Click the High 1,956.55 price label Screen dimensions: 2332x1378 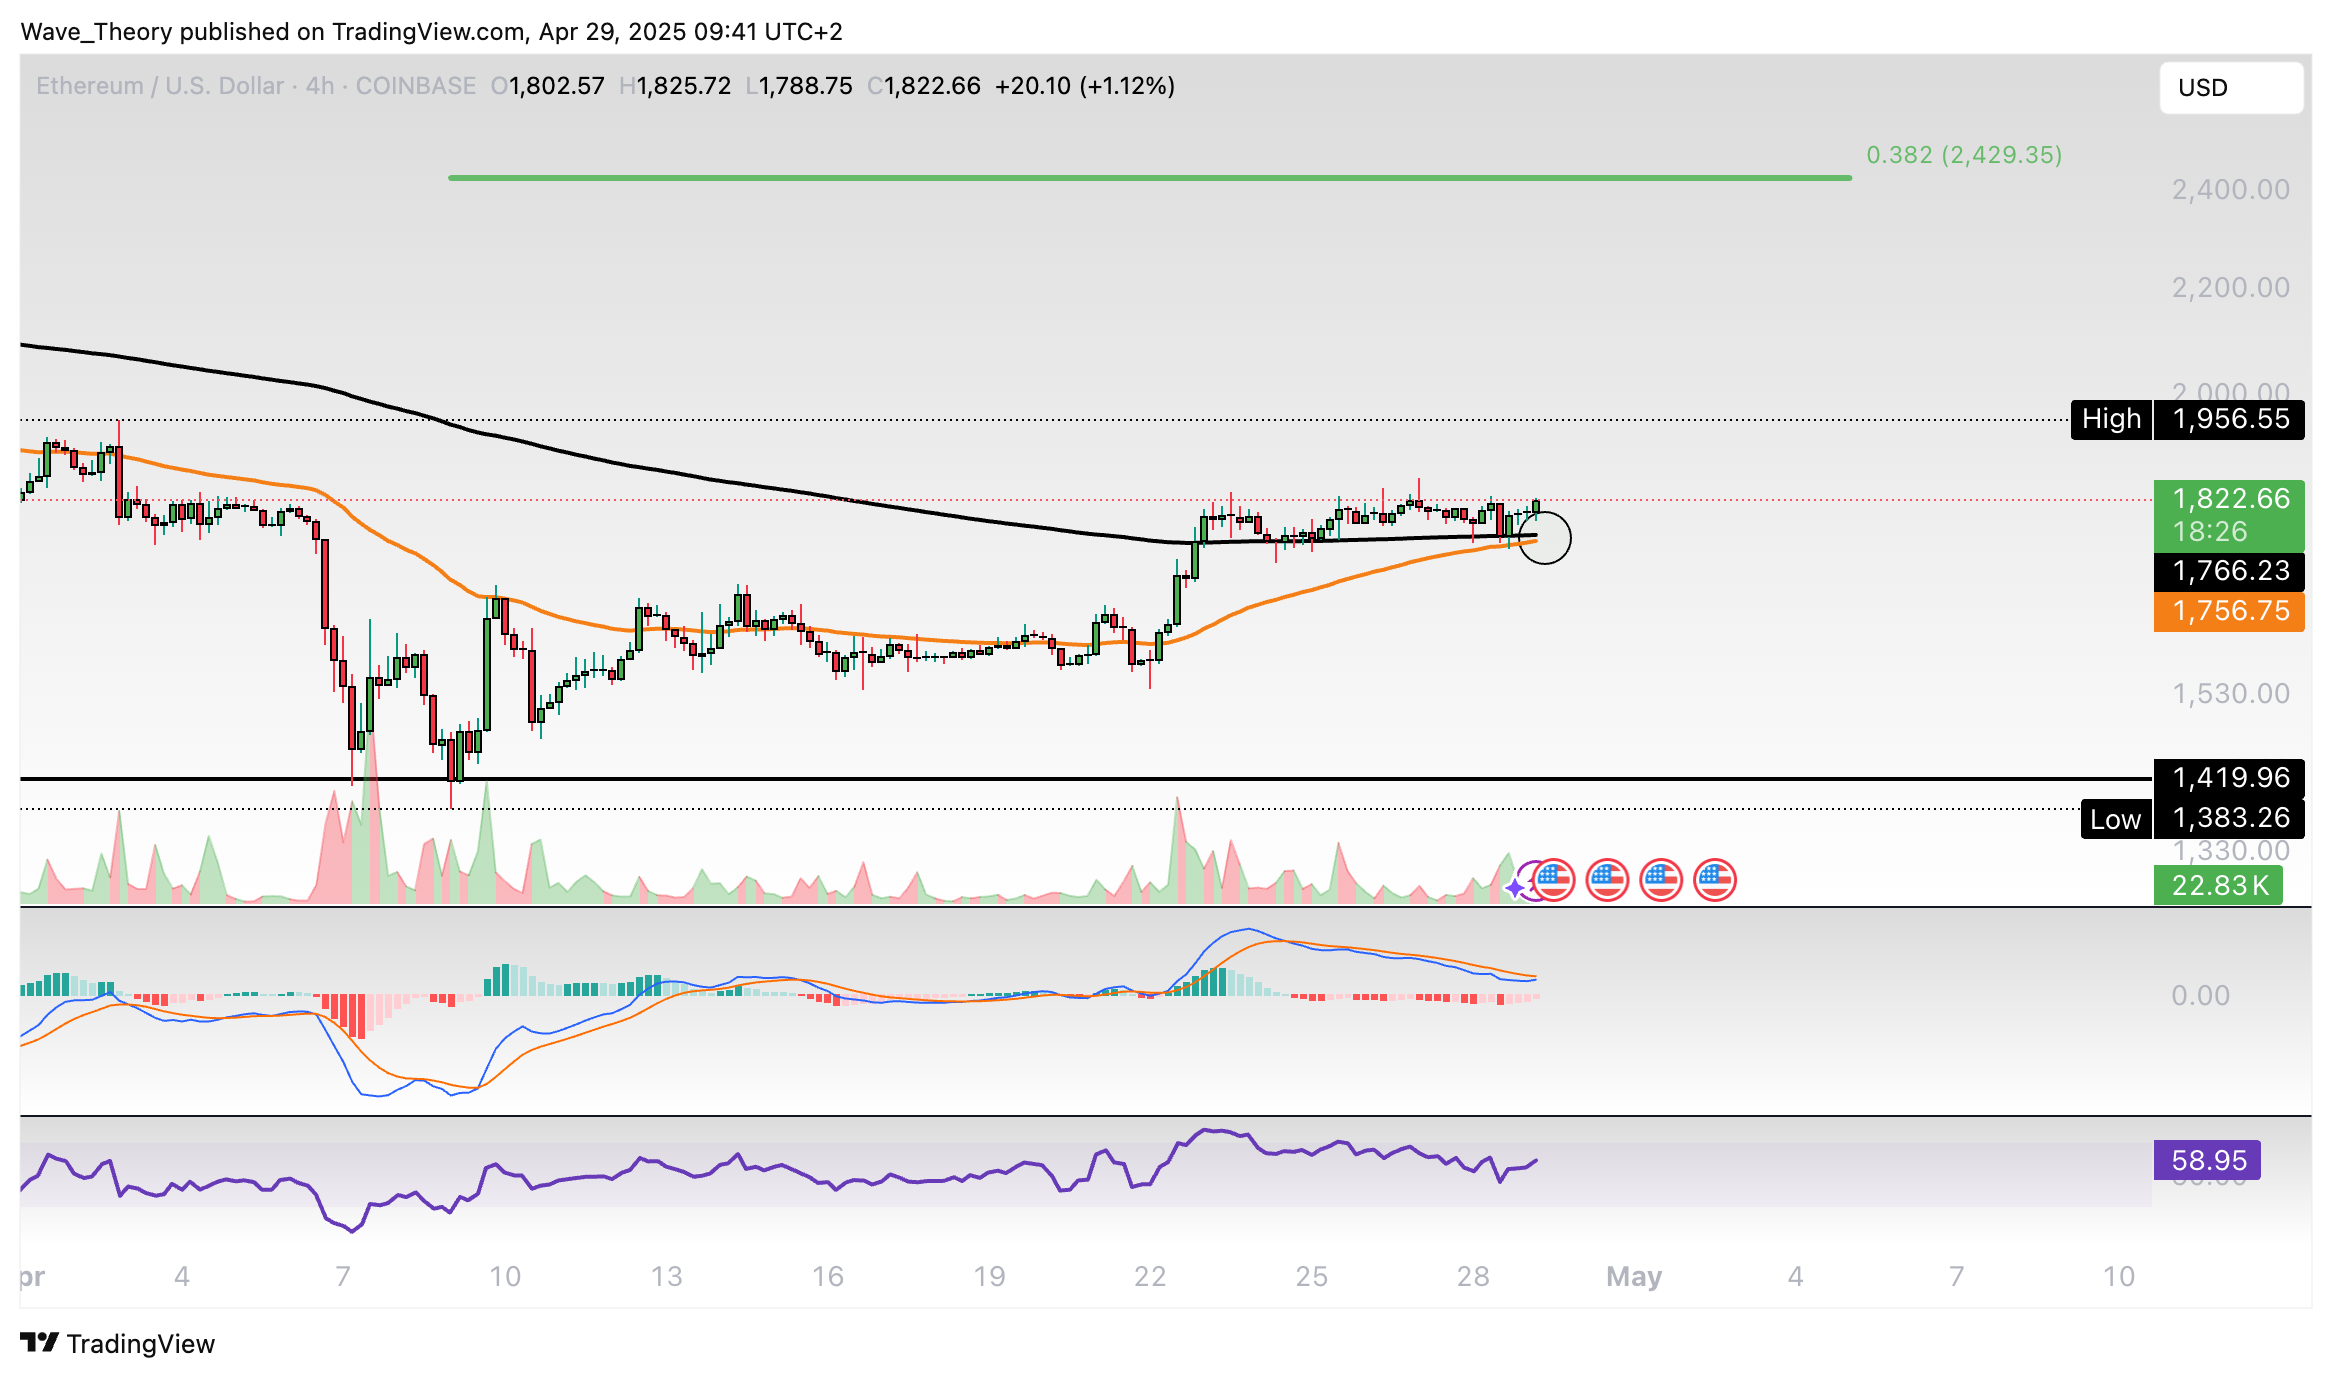click(2187, 419)
